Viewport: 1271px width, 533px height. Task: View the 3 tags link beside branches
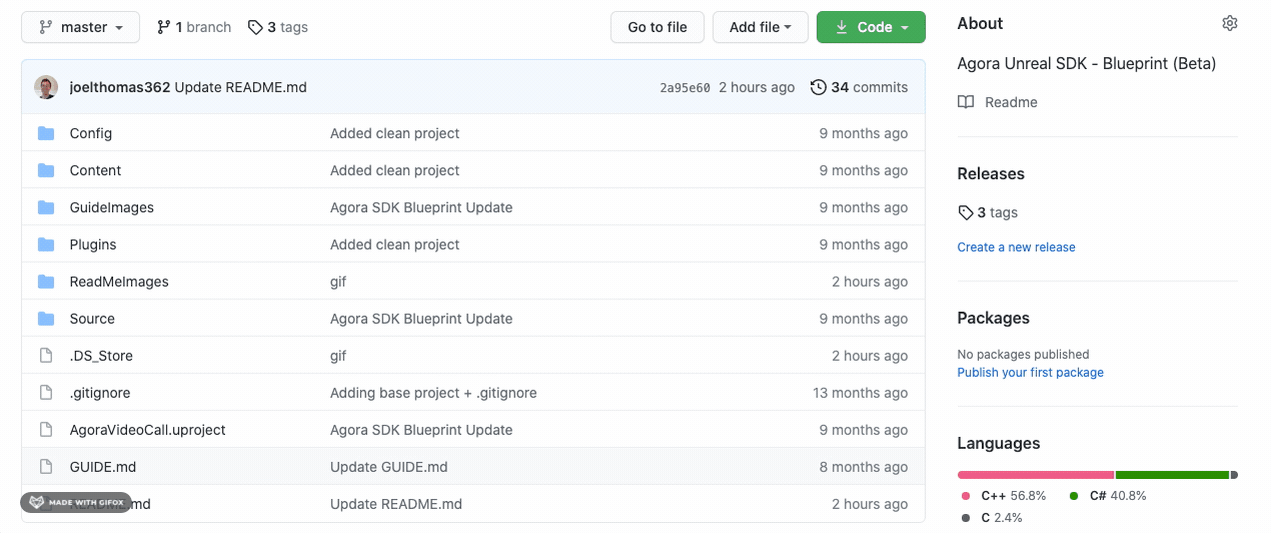(x=278, y=27)
